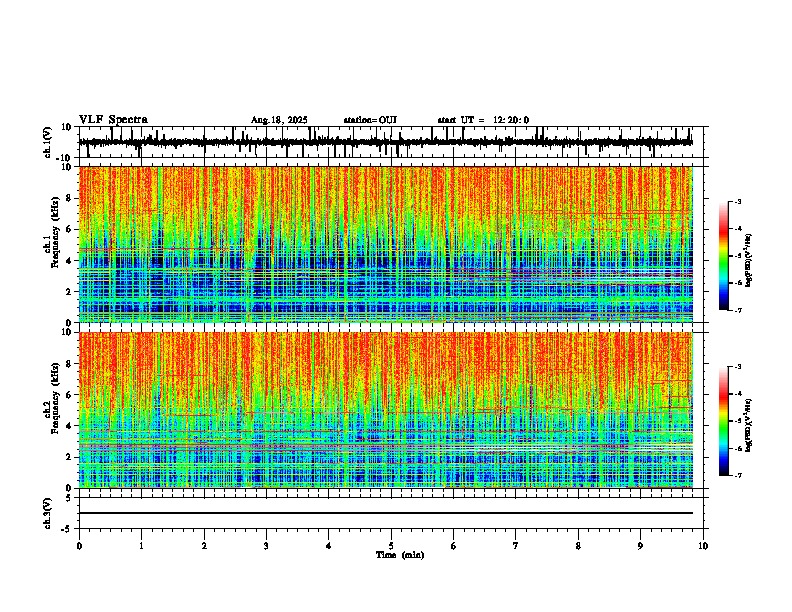Viewport: 792px width, 612px height.
Task: Click the "ch.3(V)" axis label
Action: pyautogui.click(x=47, y=514)
